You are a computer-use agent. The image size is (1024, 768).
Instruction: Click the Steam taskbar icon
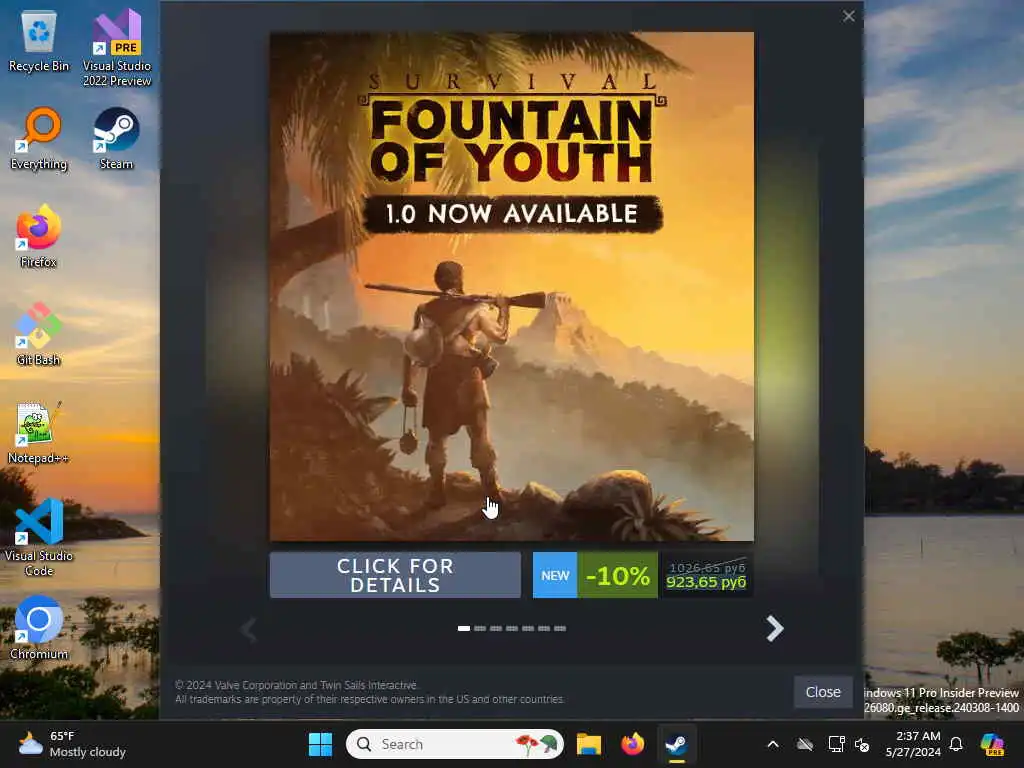click(x=676, y=744)
